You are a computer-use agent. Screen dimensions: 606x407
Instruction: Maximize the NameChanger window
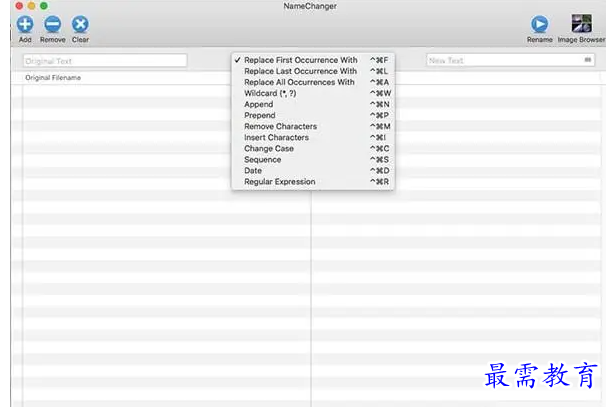point(44,6)
